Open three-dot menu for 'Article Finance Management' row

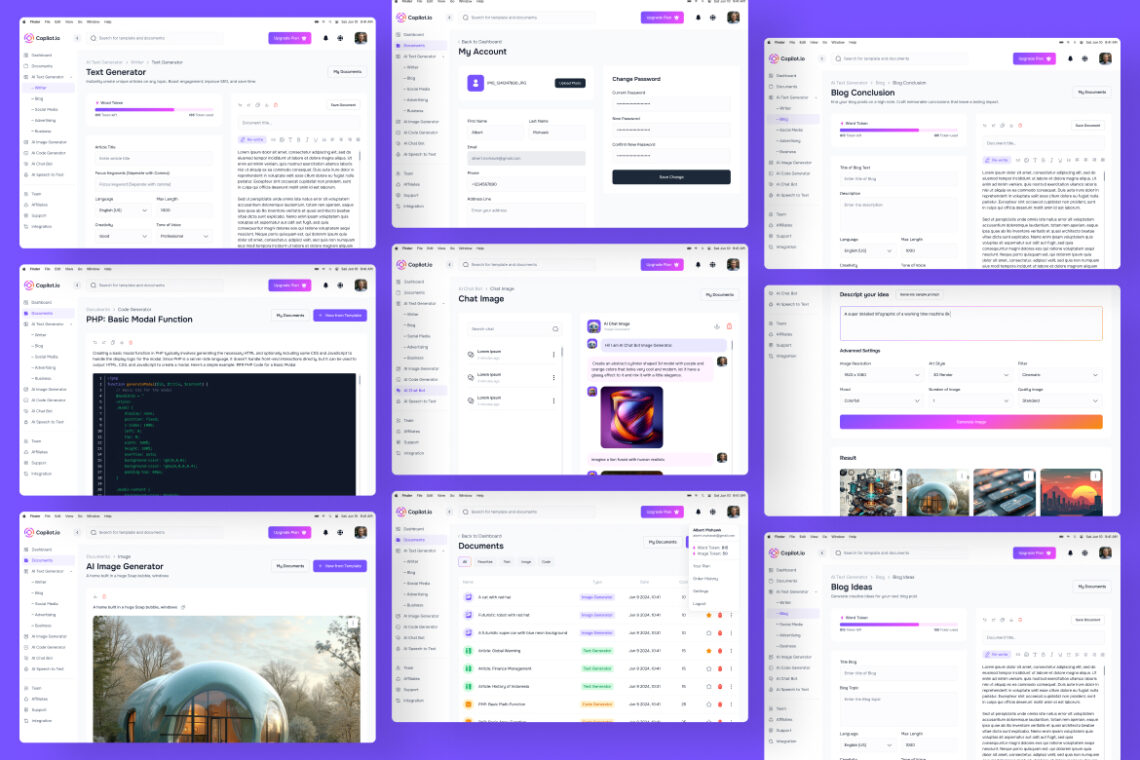[731, 668]
